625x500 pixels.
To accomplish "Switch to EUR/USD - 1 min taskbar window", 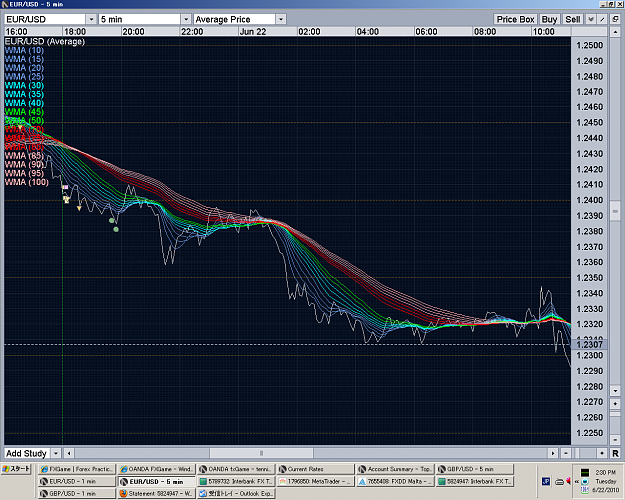I will pyautogui.click(x=77, y=481).
